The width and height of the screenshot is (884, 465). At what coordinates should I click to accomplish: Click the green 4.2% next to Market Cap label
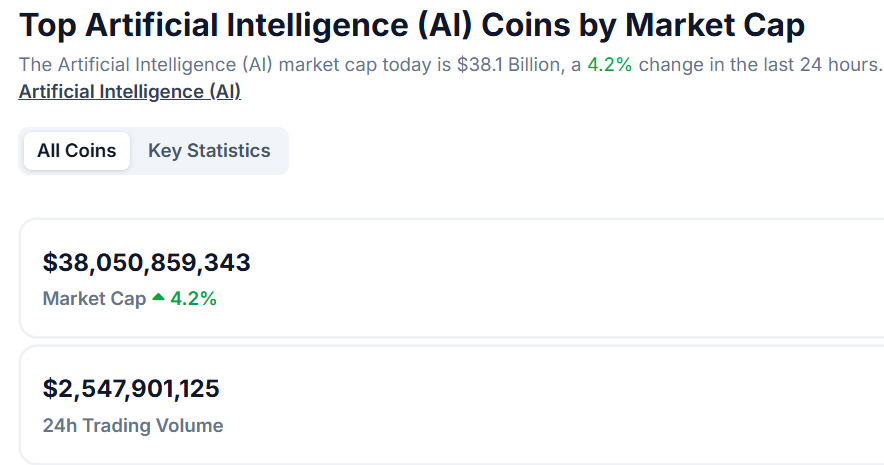pos(194,298)
